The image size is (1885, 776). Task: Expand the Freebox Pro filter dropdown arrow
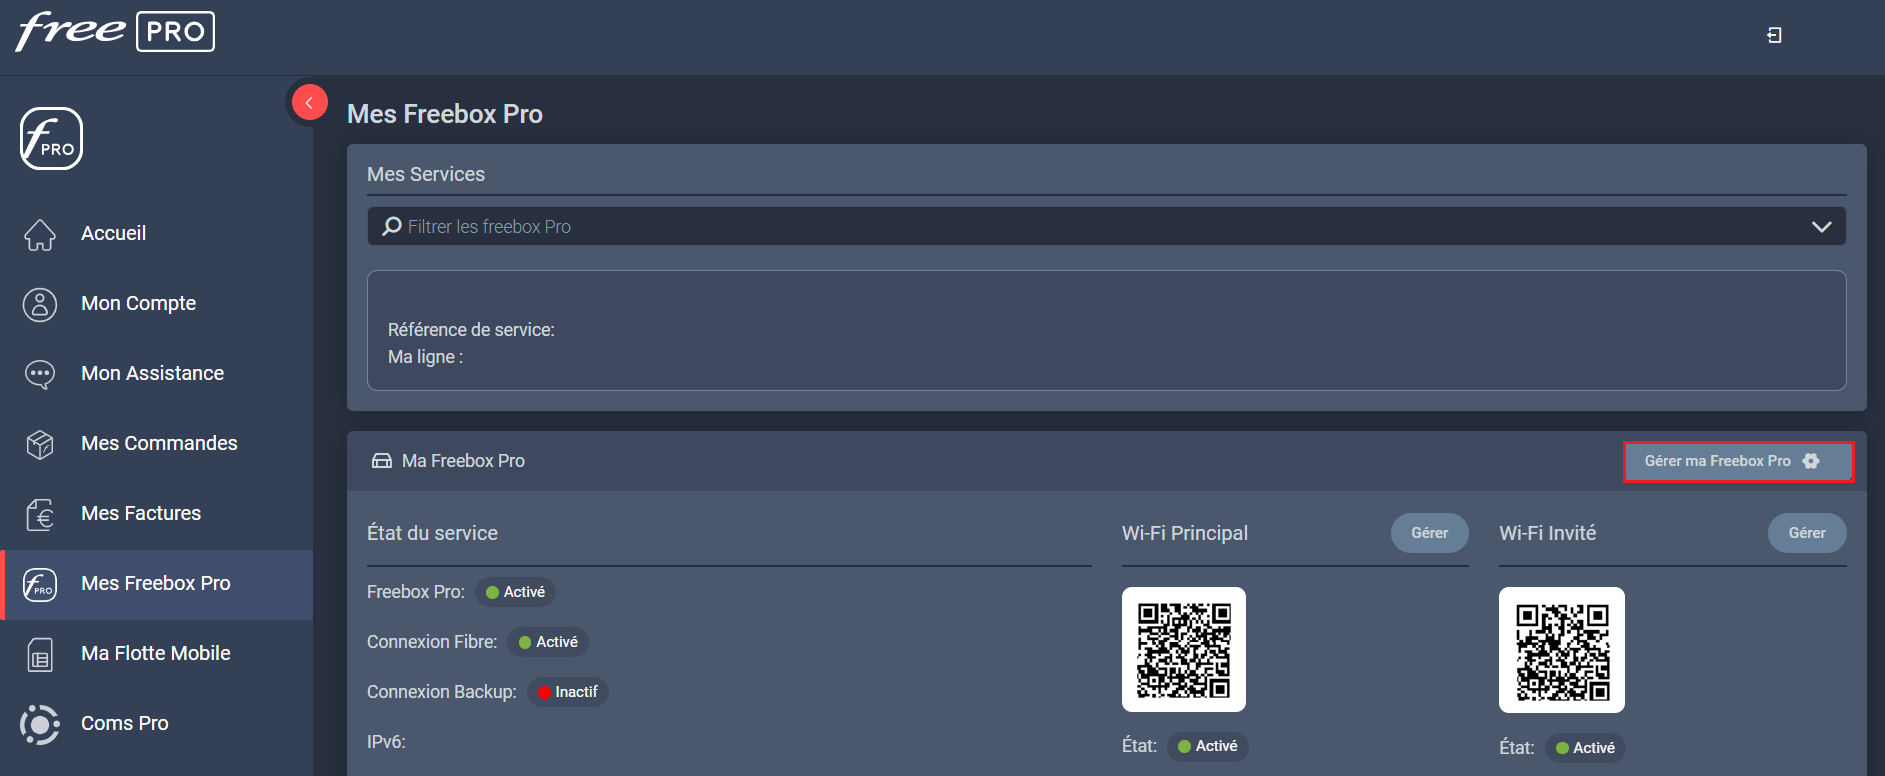[1821, 227]
